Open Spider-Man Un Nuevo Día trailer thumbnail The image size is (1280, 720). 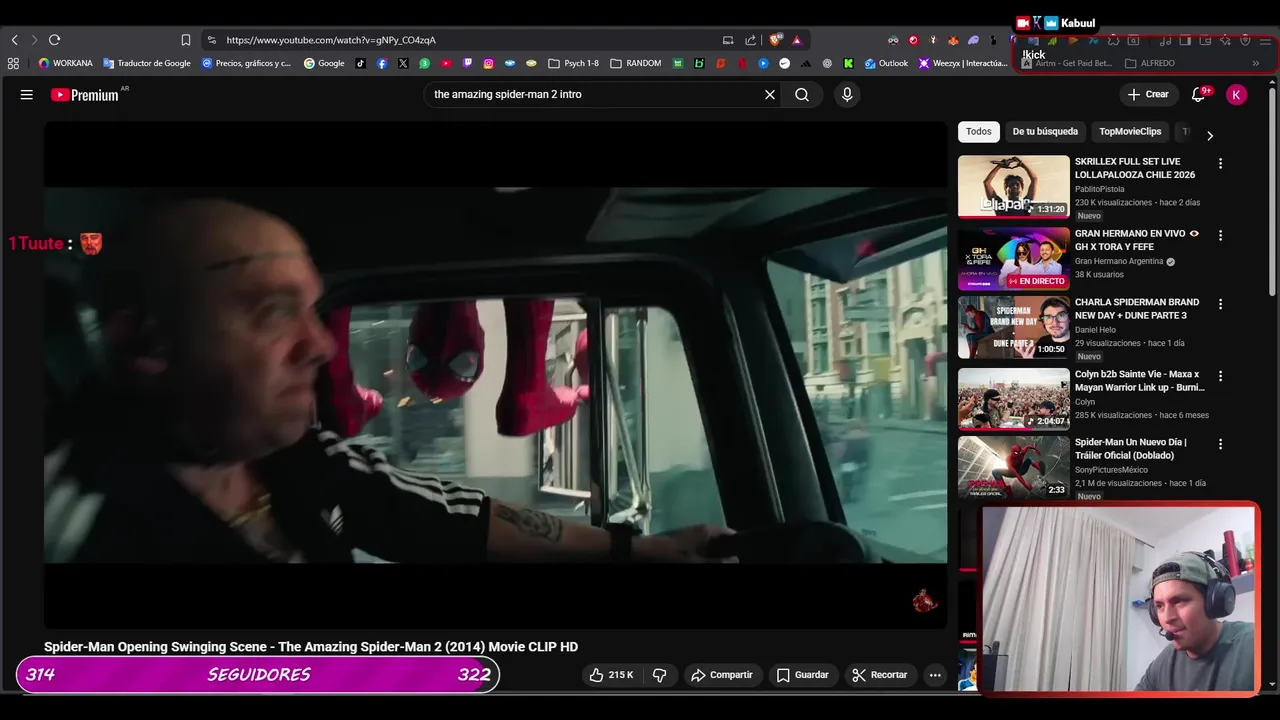1014,467
